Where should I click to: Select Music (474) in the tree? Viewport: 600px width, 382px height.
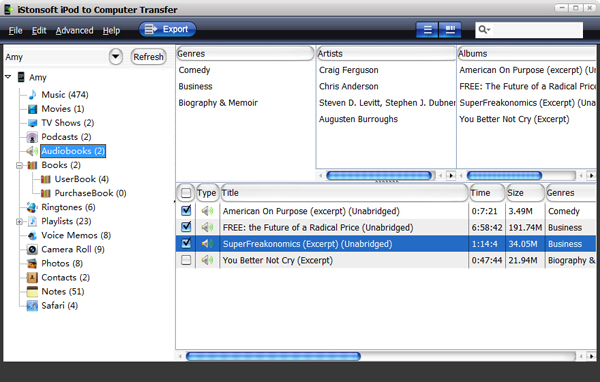pos(65,95)
